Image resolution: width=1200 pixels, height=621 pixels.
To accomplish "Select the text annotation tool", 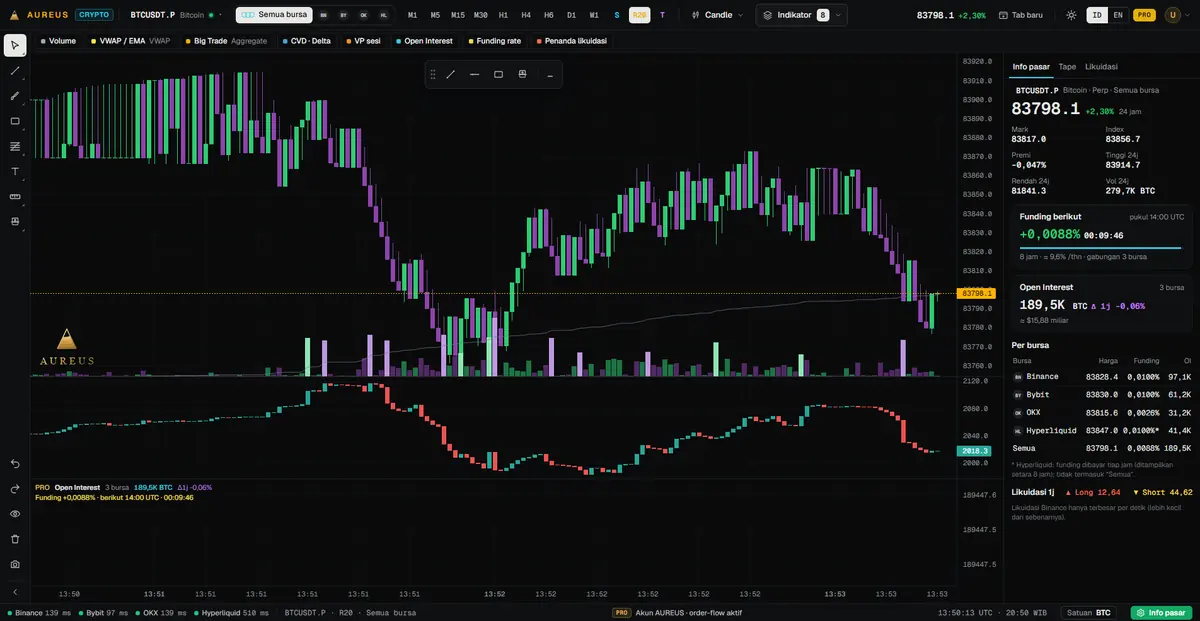I will point(15,171).
